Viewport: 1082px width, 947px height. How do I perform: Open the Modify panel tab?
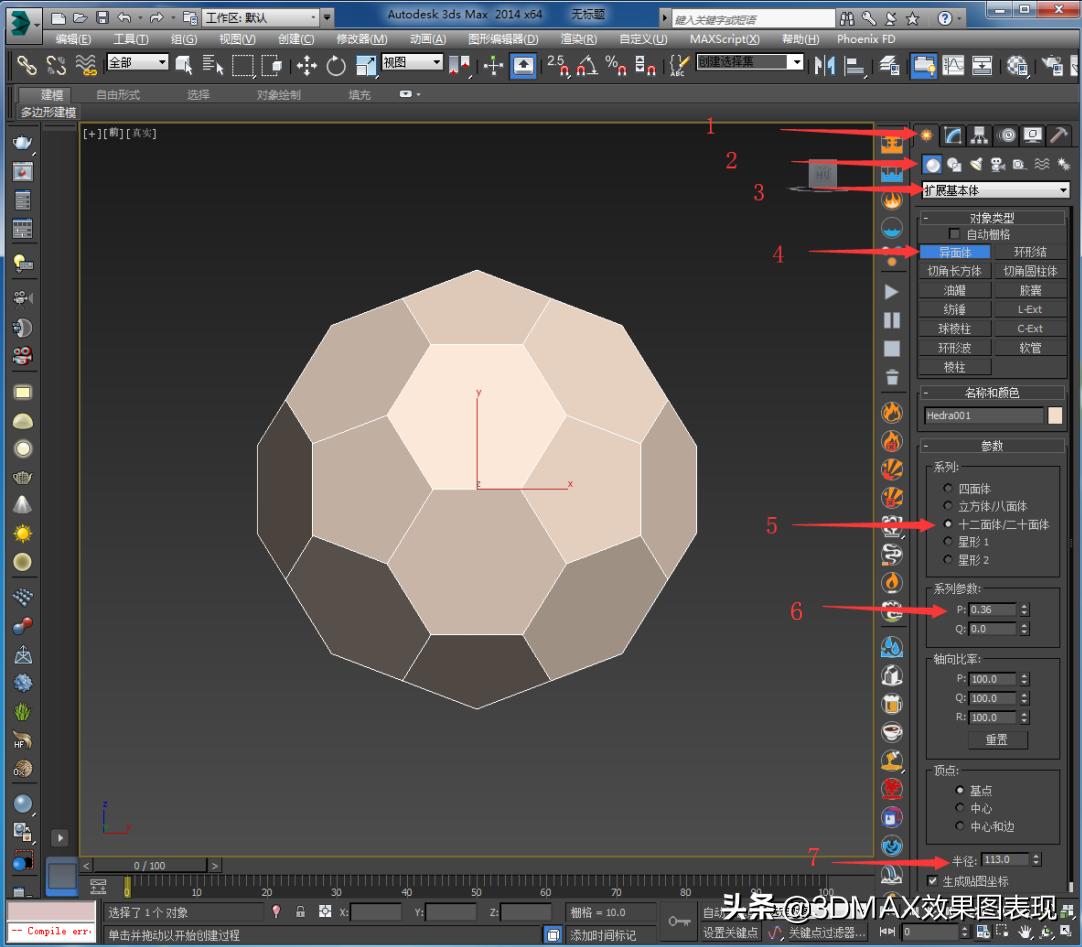point(954,135)
